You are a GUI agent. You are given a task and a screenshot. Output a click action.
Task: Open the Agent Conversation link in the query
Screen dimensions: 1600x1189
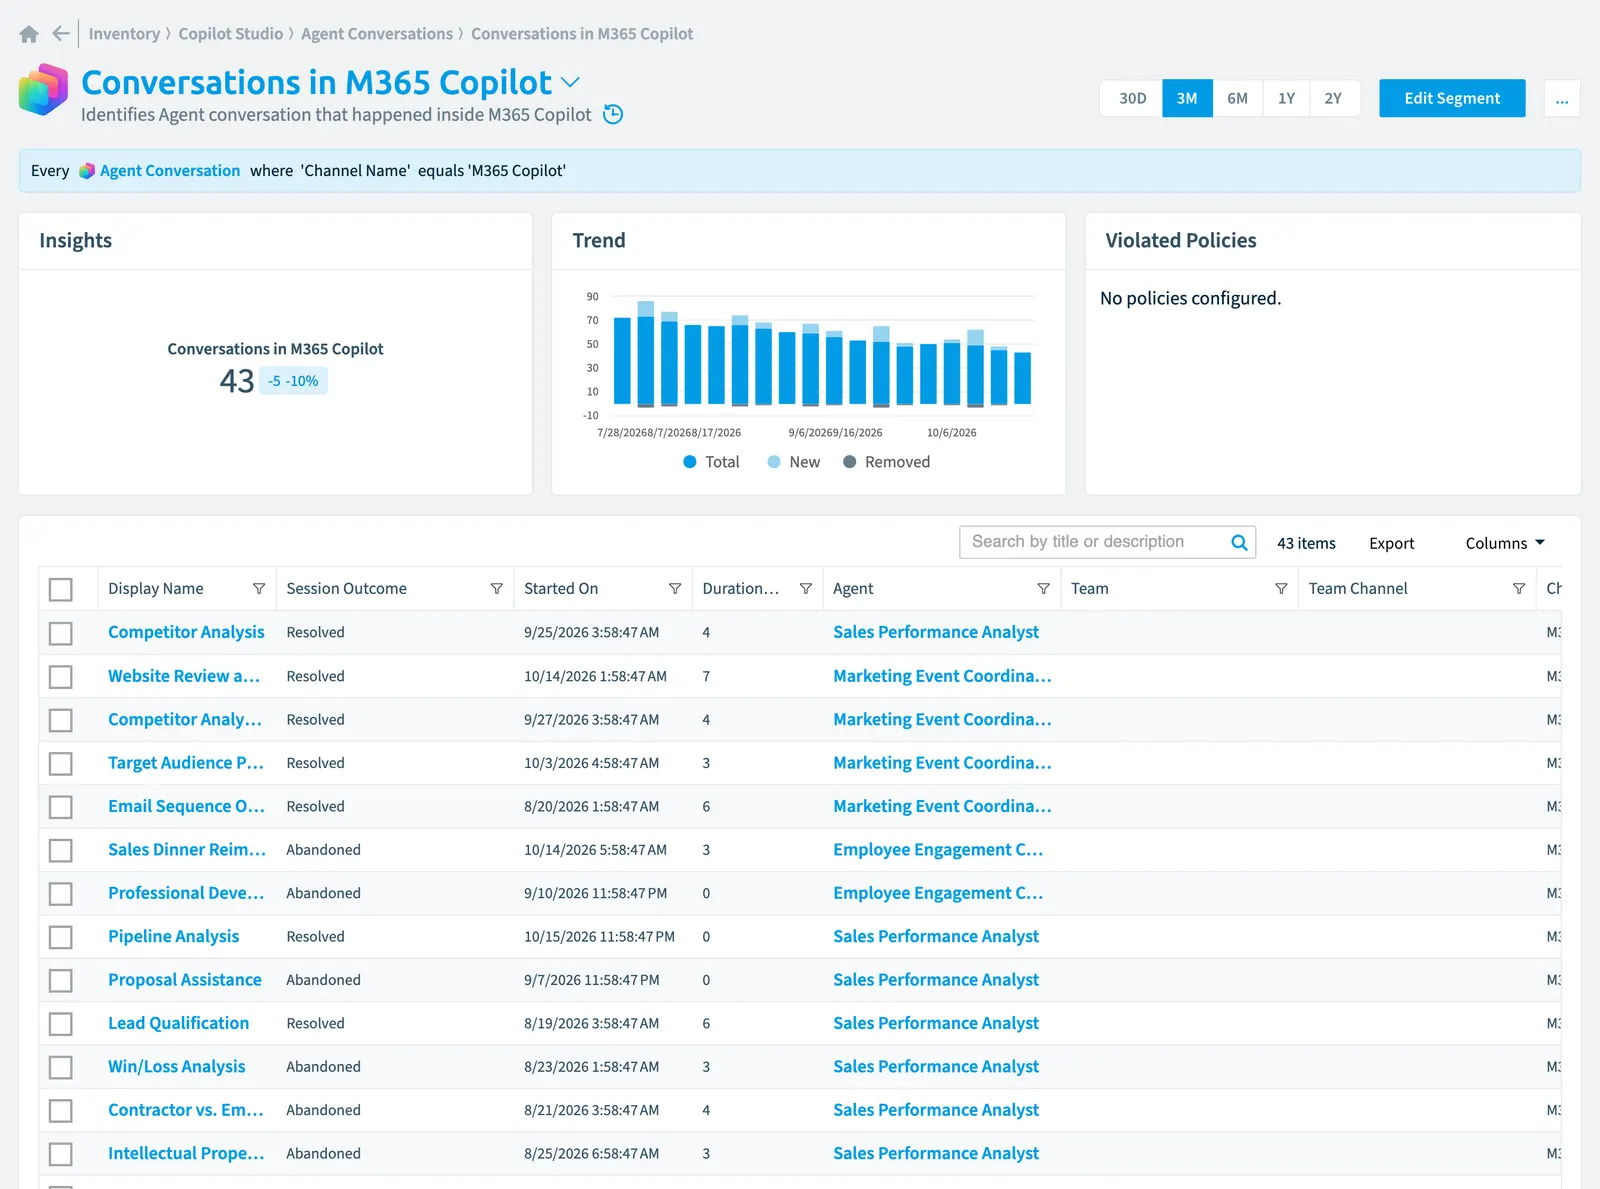[170, 171]
